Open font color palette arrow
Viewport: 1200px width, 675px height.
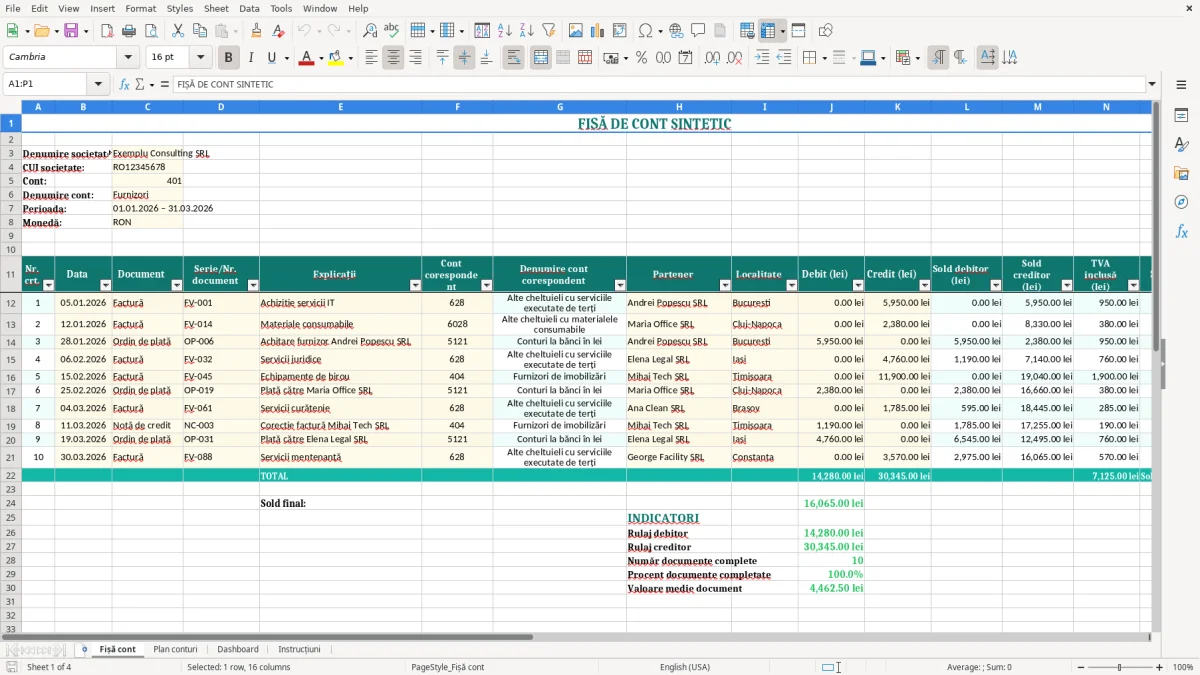[x=320, y=58]
